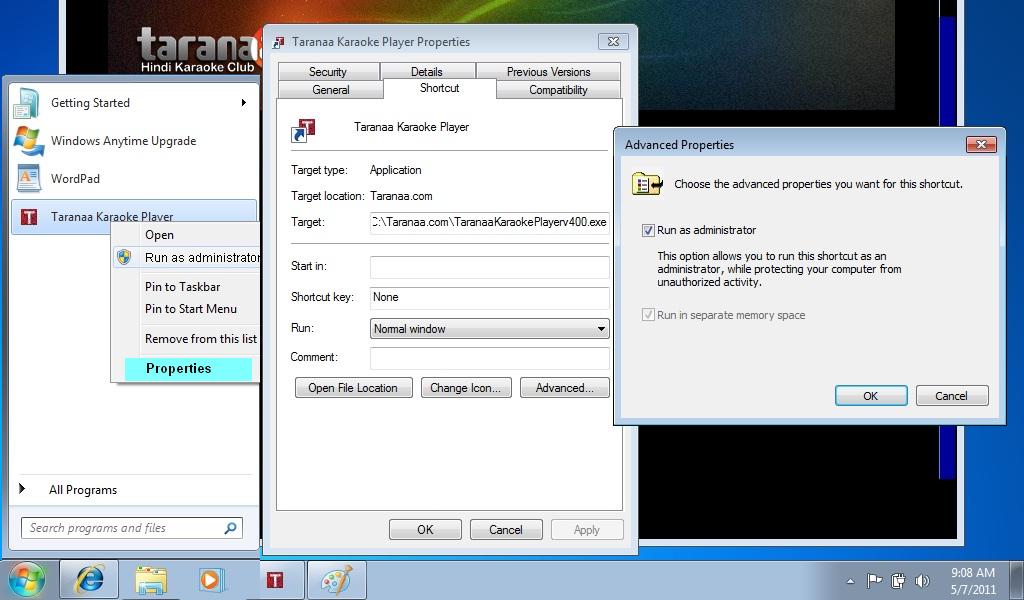Viewport: 1024px width, 600px height.
Task: Show hidden system tray icons
Action: coord(850,581)
